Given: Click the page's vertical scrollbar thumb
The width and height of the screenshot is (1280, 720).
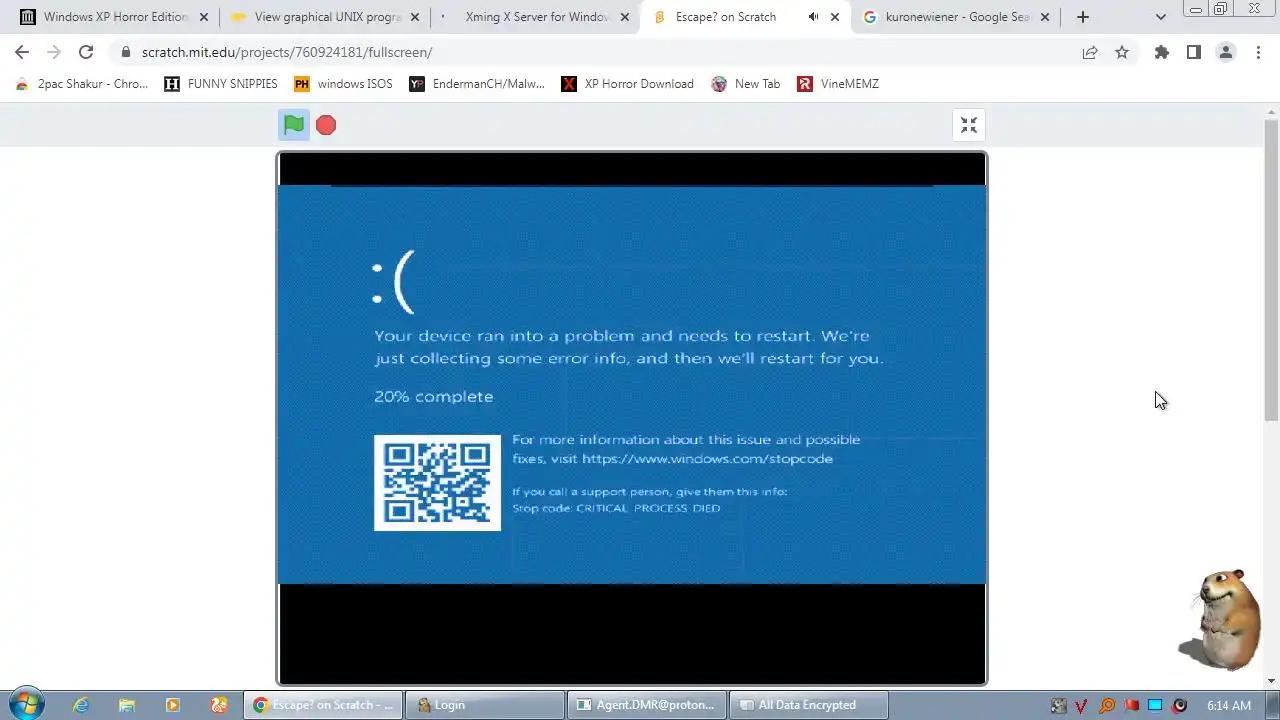Looking at the screenshot, I should click(x=1271, y=270).
